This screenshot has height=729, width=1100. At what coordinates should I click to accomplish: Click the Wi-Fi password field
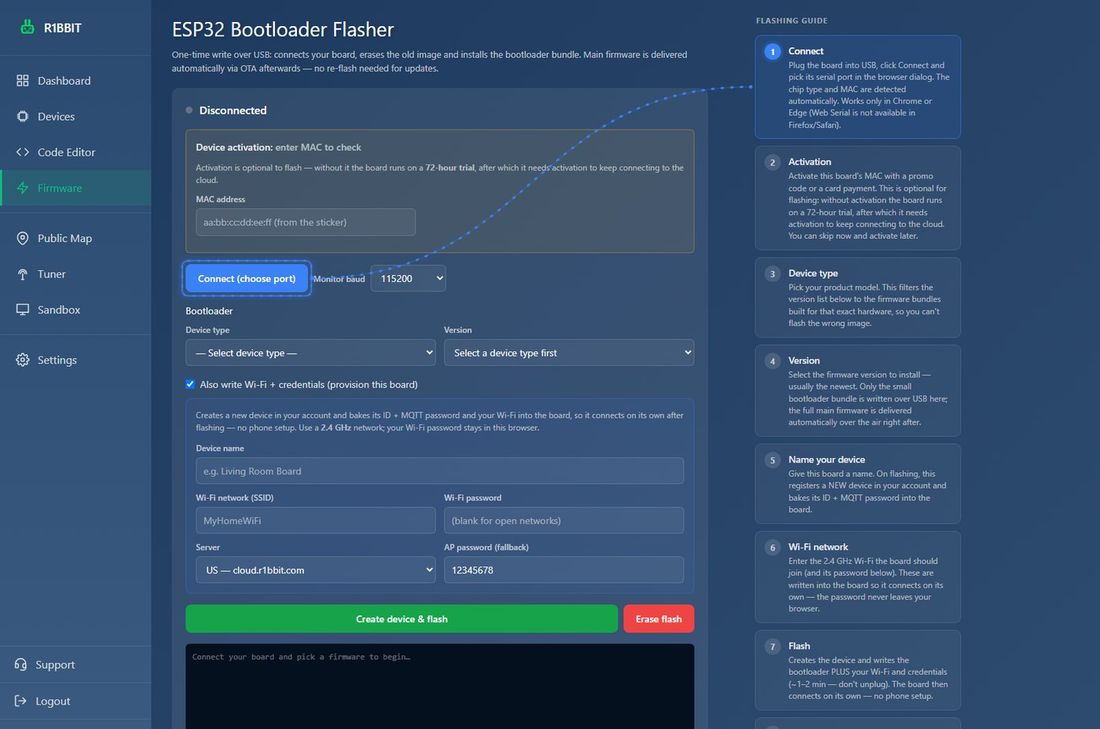[564, 521]
